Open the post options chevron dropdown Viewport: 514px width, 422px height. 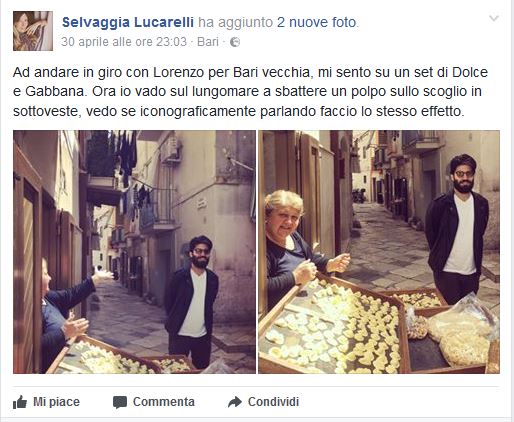point(494,18)
